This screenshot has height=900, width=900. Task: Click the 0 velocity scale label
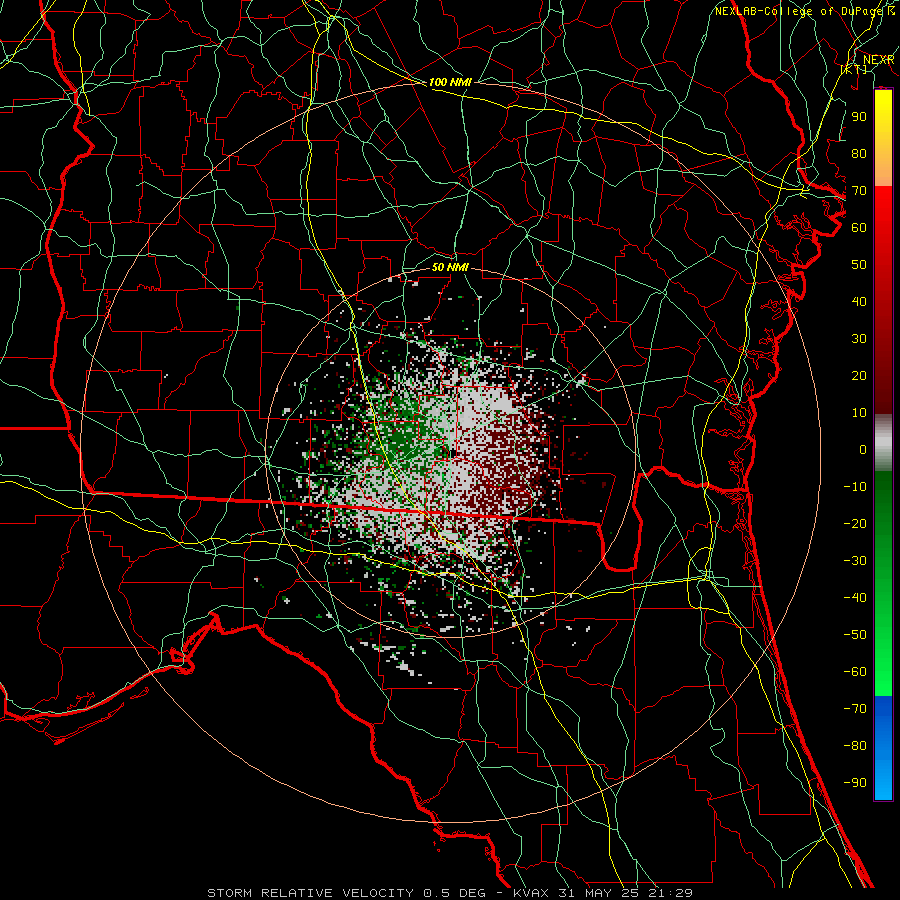point(863,450)
